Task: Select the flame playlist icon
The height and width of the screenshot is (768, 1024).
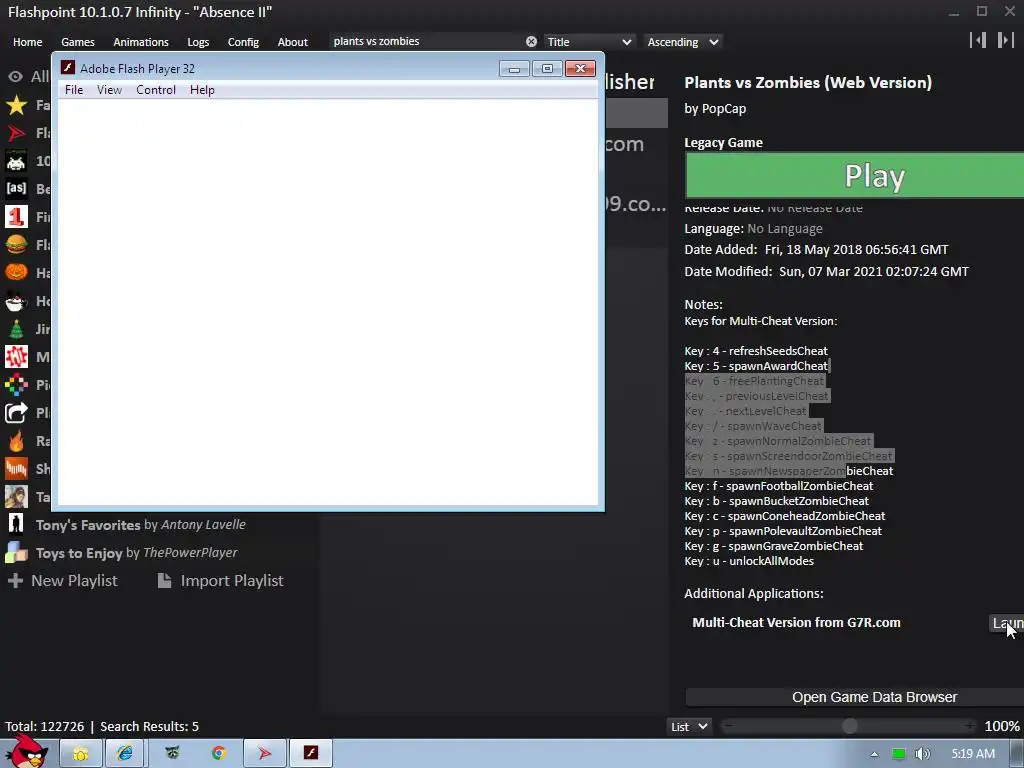Action: 16,441
